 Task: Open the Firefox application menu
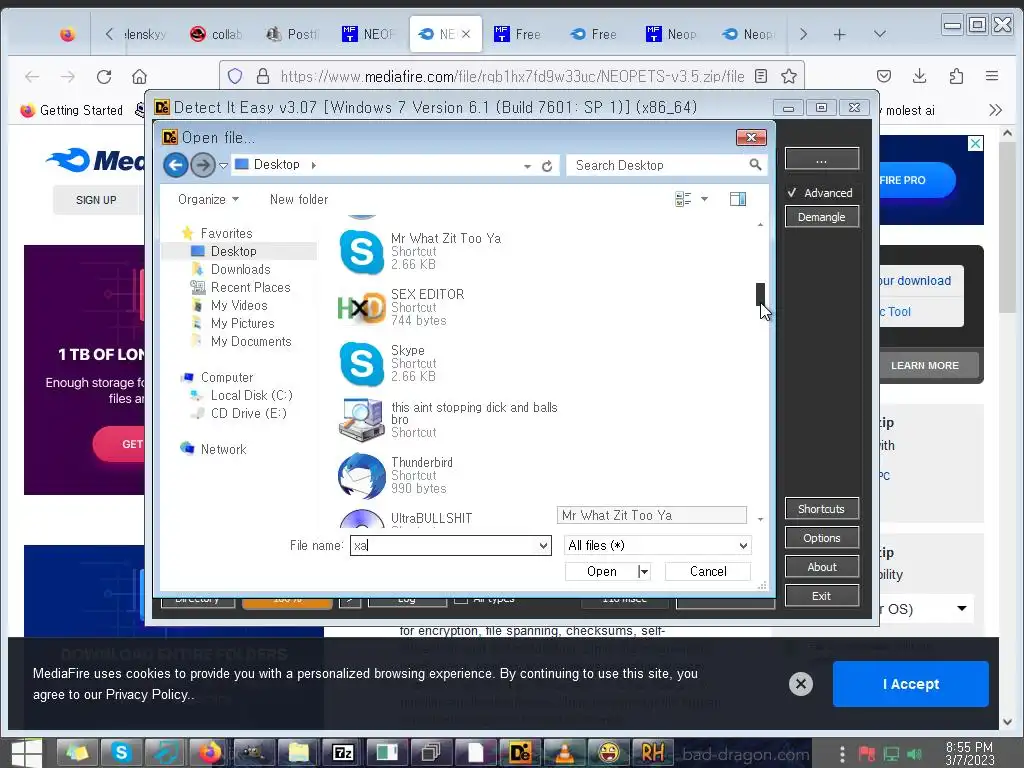[x=992, y=76]
